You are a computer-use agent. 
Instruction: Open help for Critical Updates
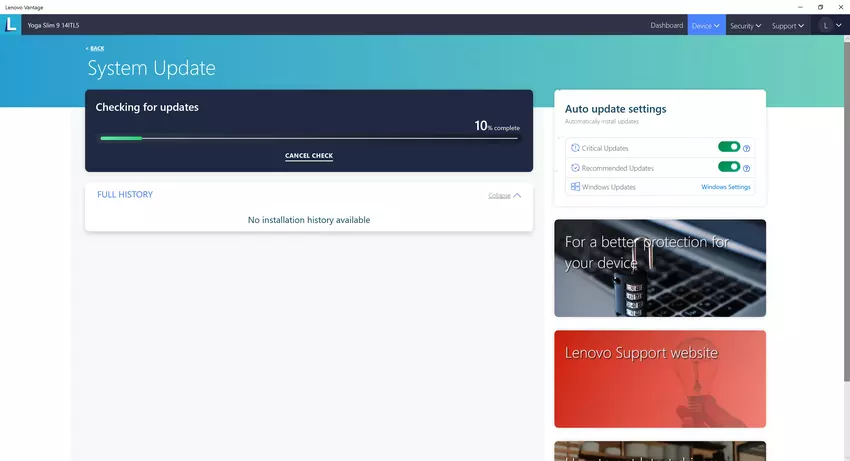747,149
